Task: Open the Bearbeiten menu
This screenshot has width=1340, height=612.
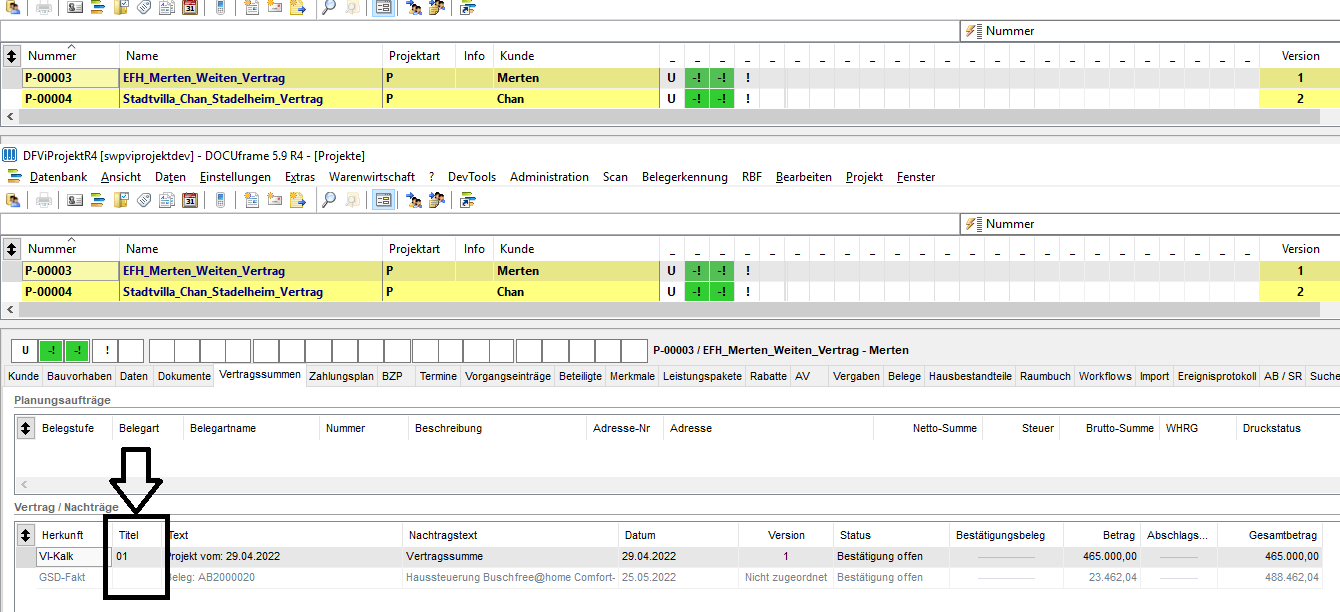Action: [x=804, y=177]
